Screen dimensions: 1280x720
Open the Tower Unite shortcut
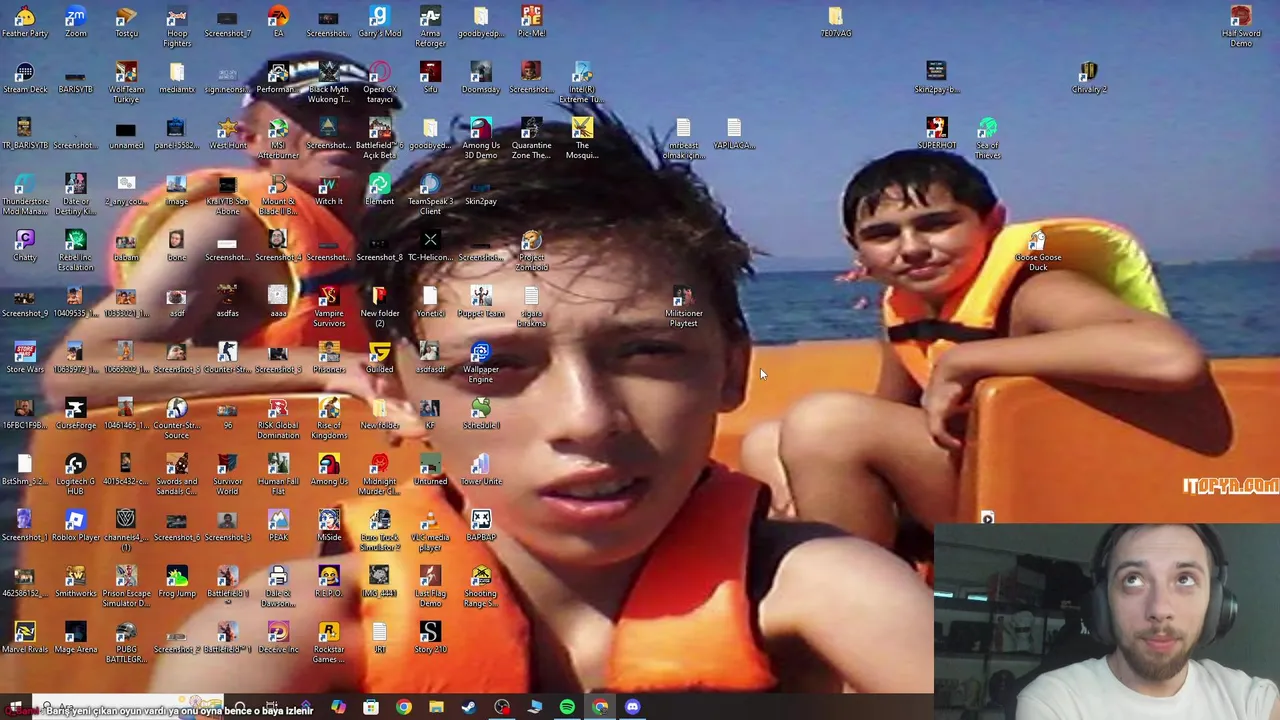(481, 470)
